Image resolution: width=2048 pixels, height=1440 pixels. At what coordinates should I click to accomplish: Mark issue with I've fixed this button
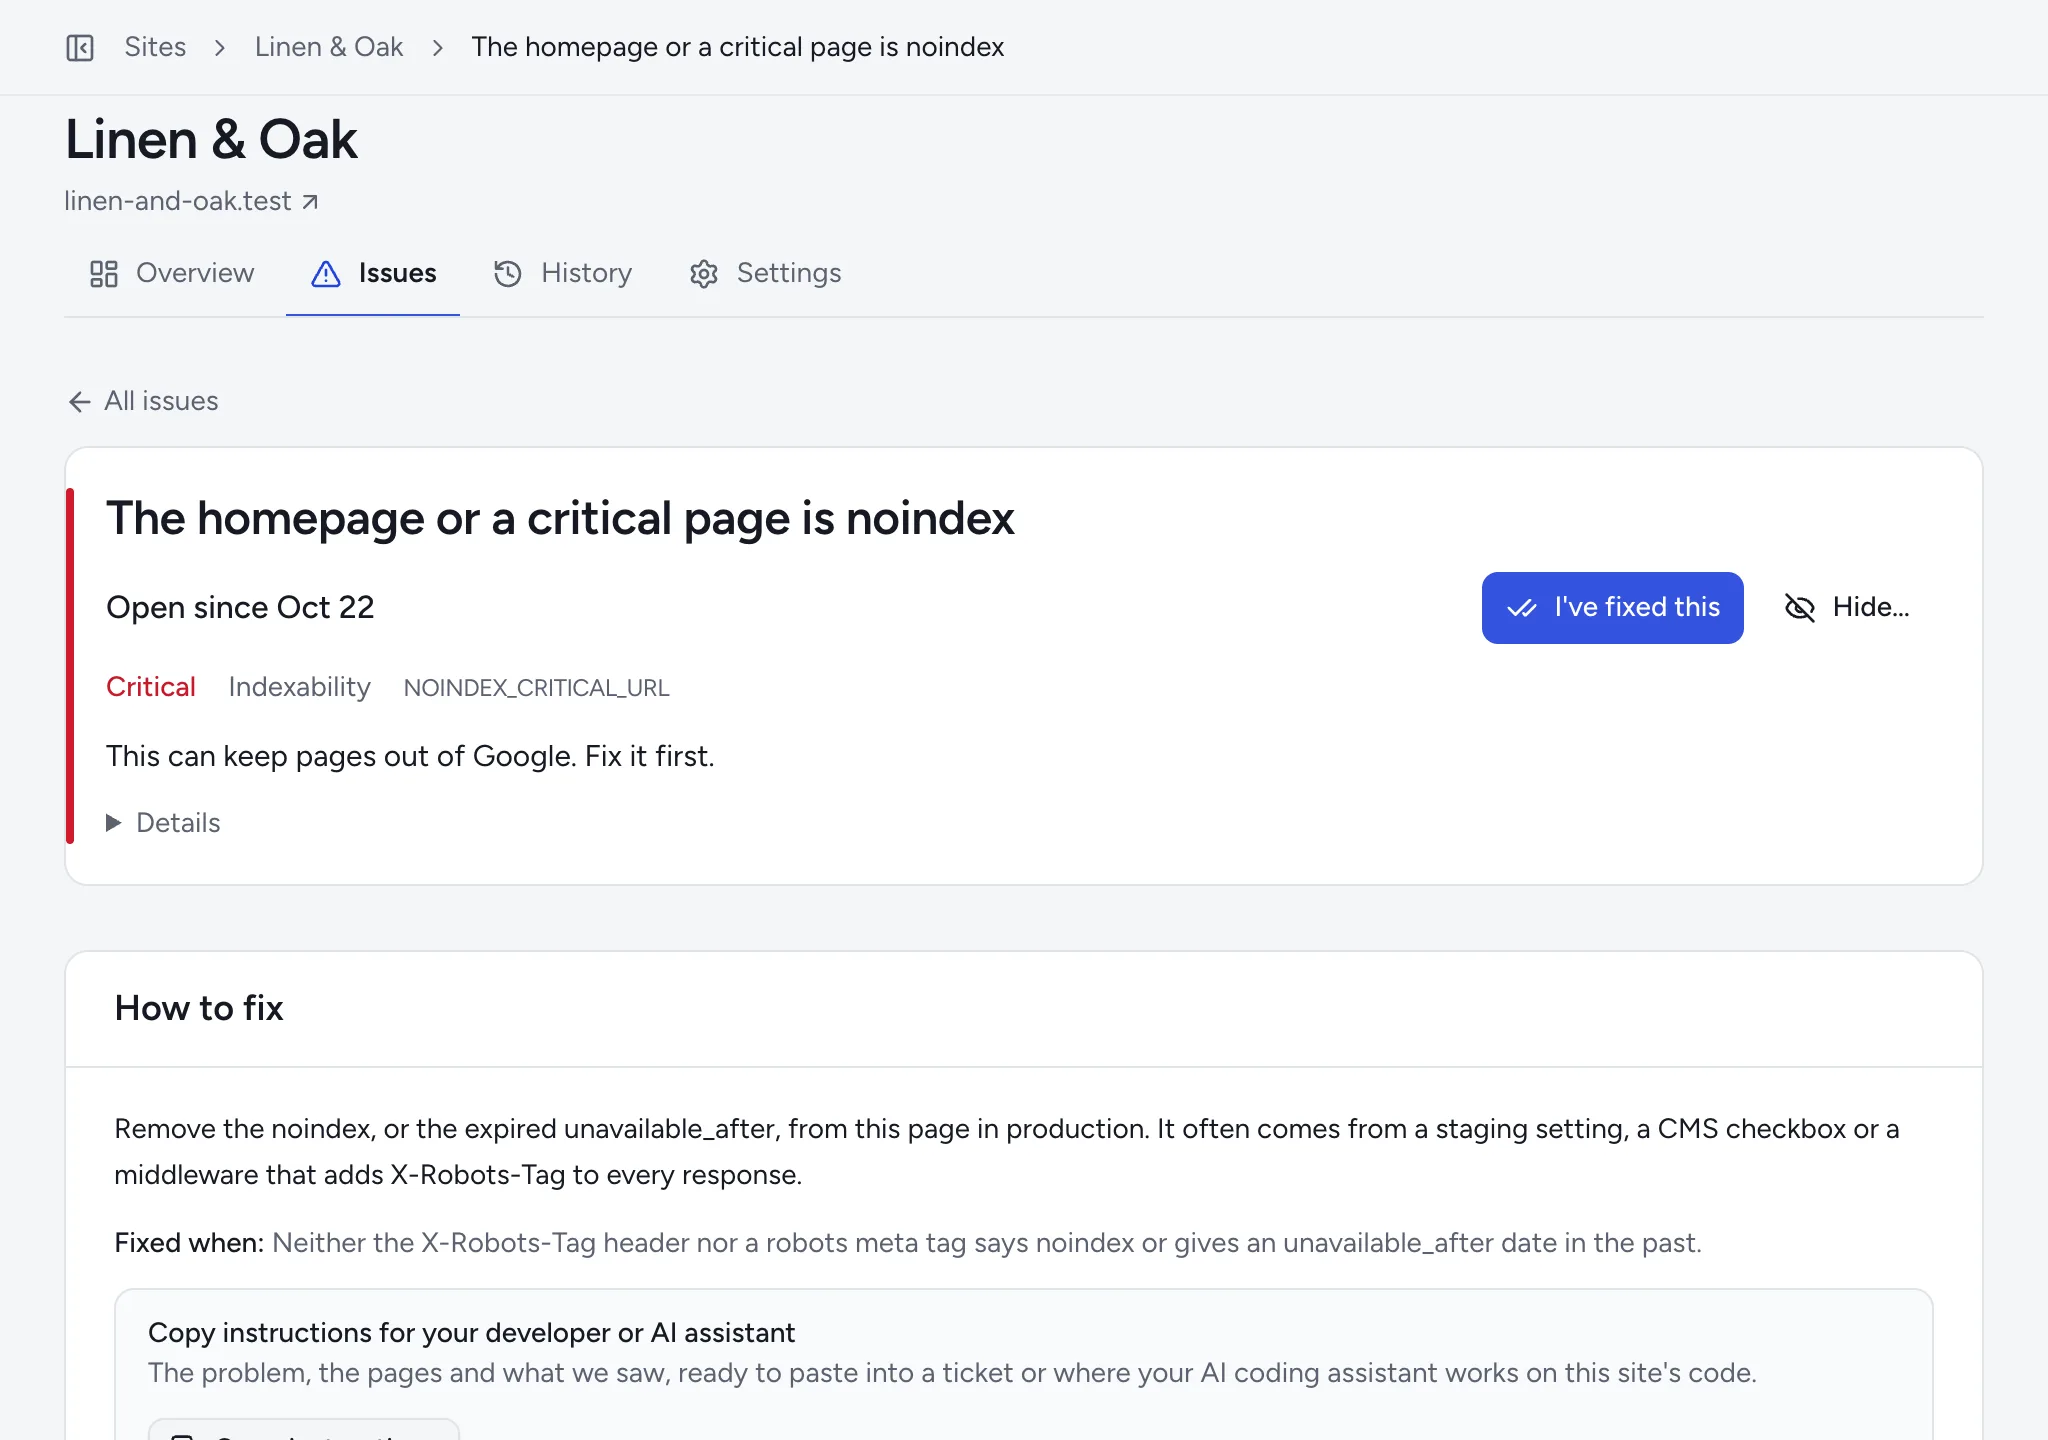[x=1612, y=608]
